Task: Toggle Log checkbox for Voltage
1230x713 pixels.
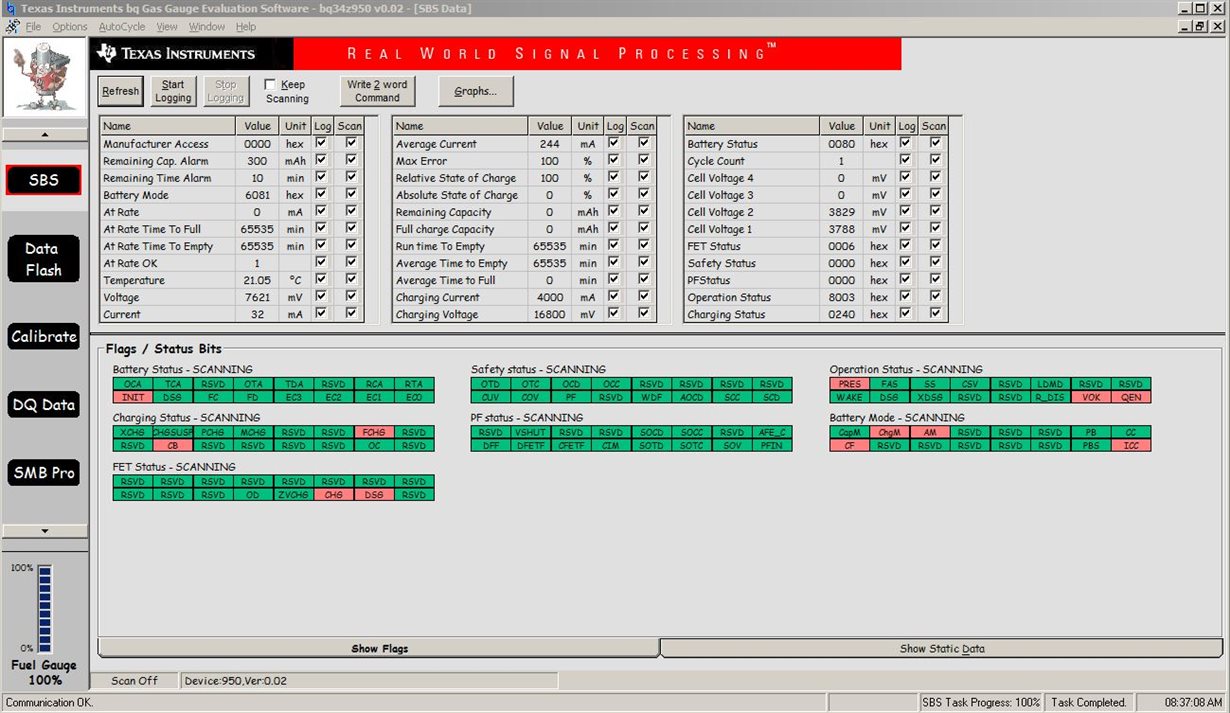Action: [x=321, y=296]
